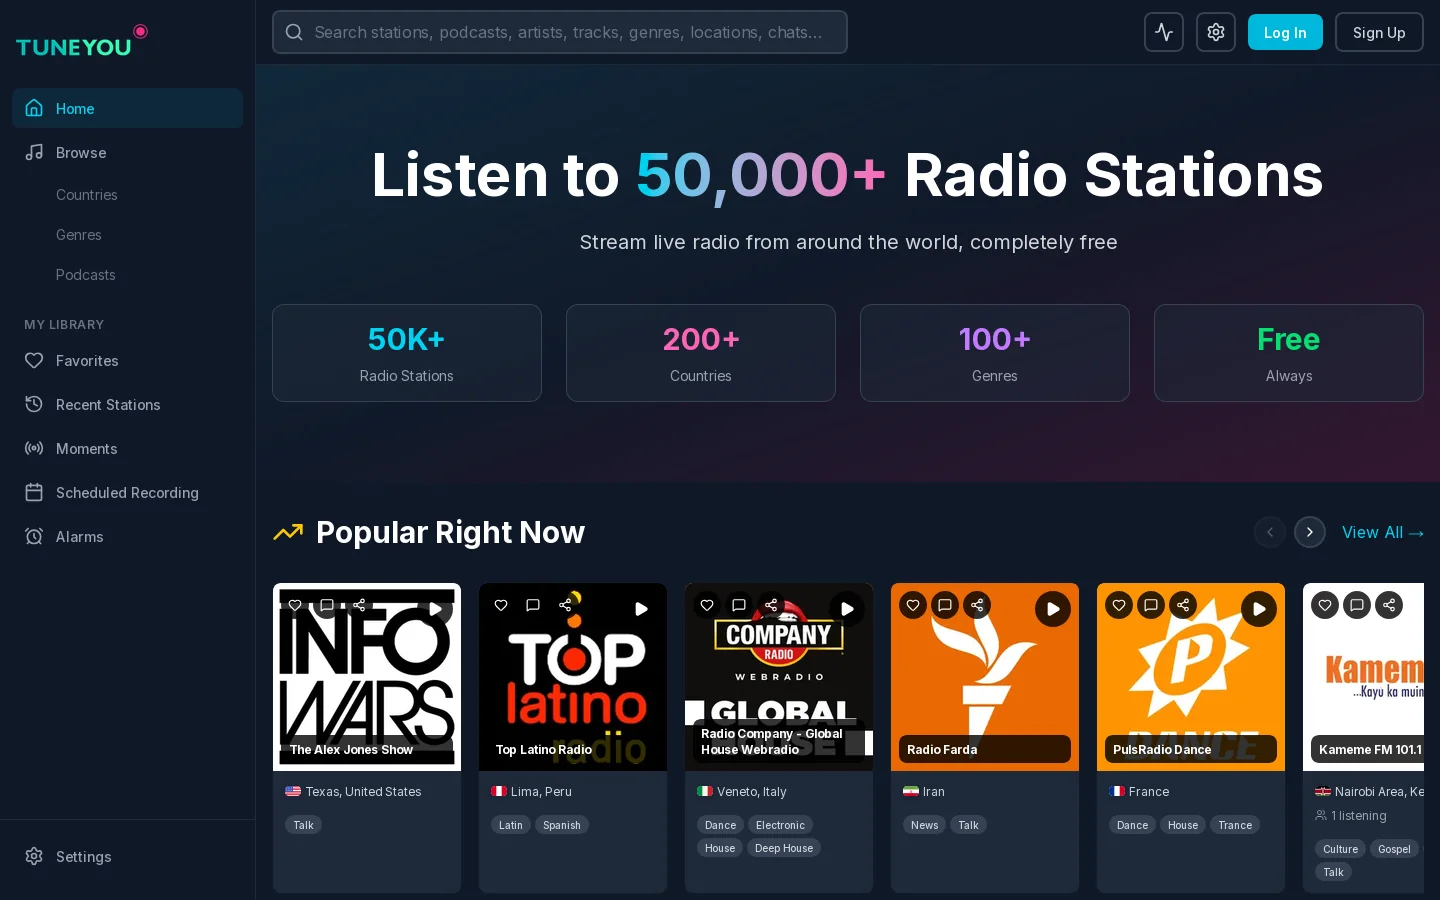Play Top Latino Radio
This screenshot has width=1440, height=900.
point(641,609)
